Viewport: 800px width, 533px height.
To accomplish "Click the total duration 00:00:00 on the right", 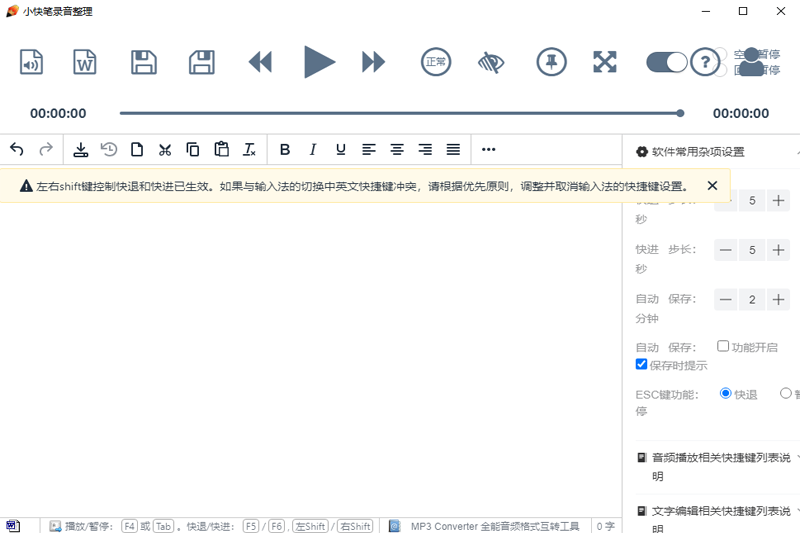I will coord(741,113).
